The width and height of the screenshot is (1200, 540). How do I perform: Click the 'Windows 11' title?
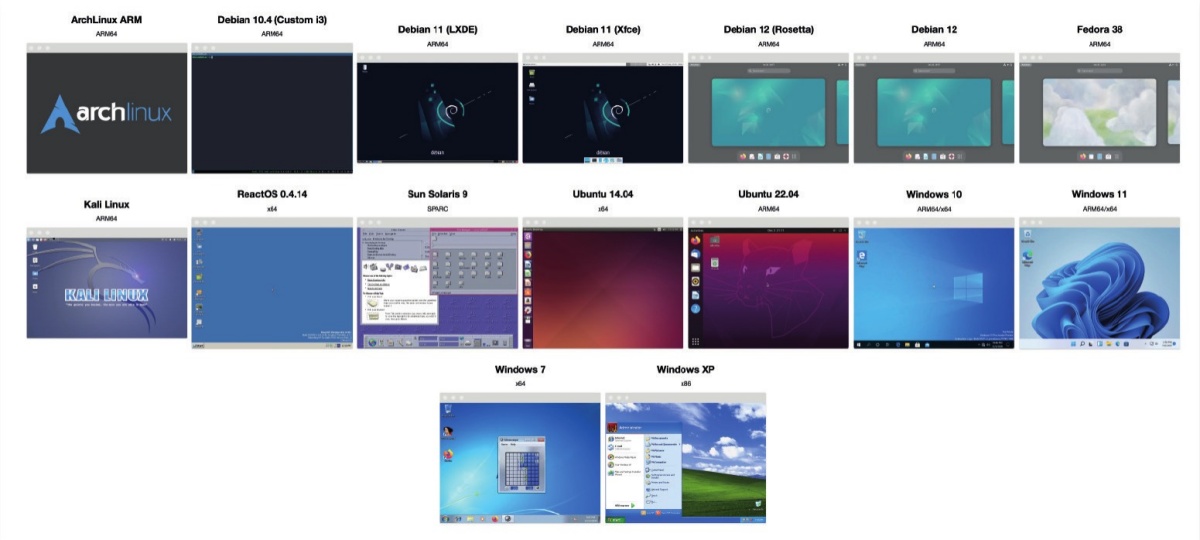1100,194
